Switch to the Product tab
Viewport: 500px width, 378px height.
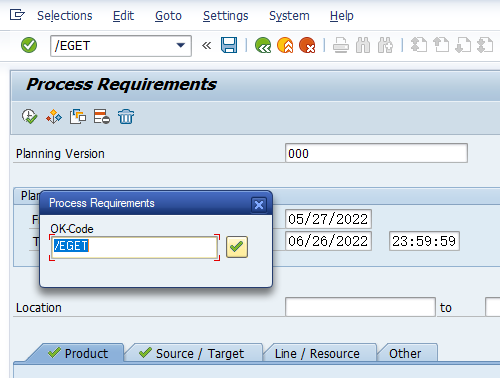click(77, 353)
